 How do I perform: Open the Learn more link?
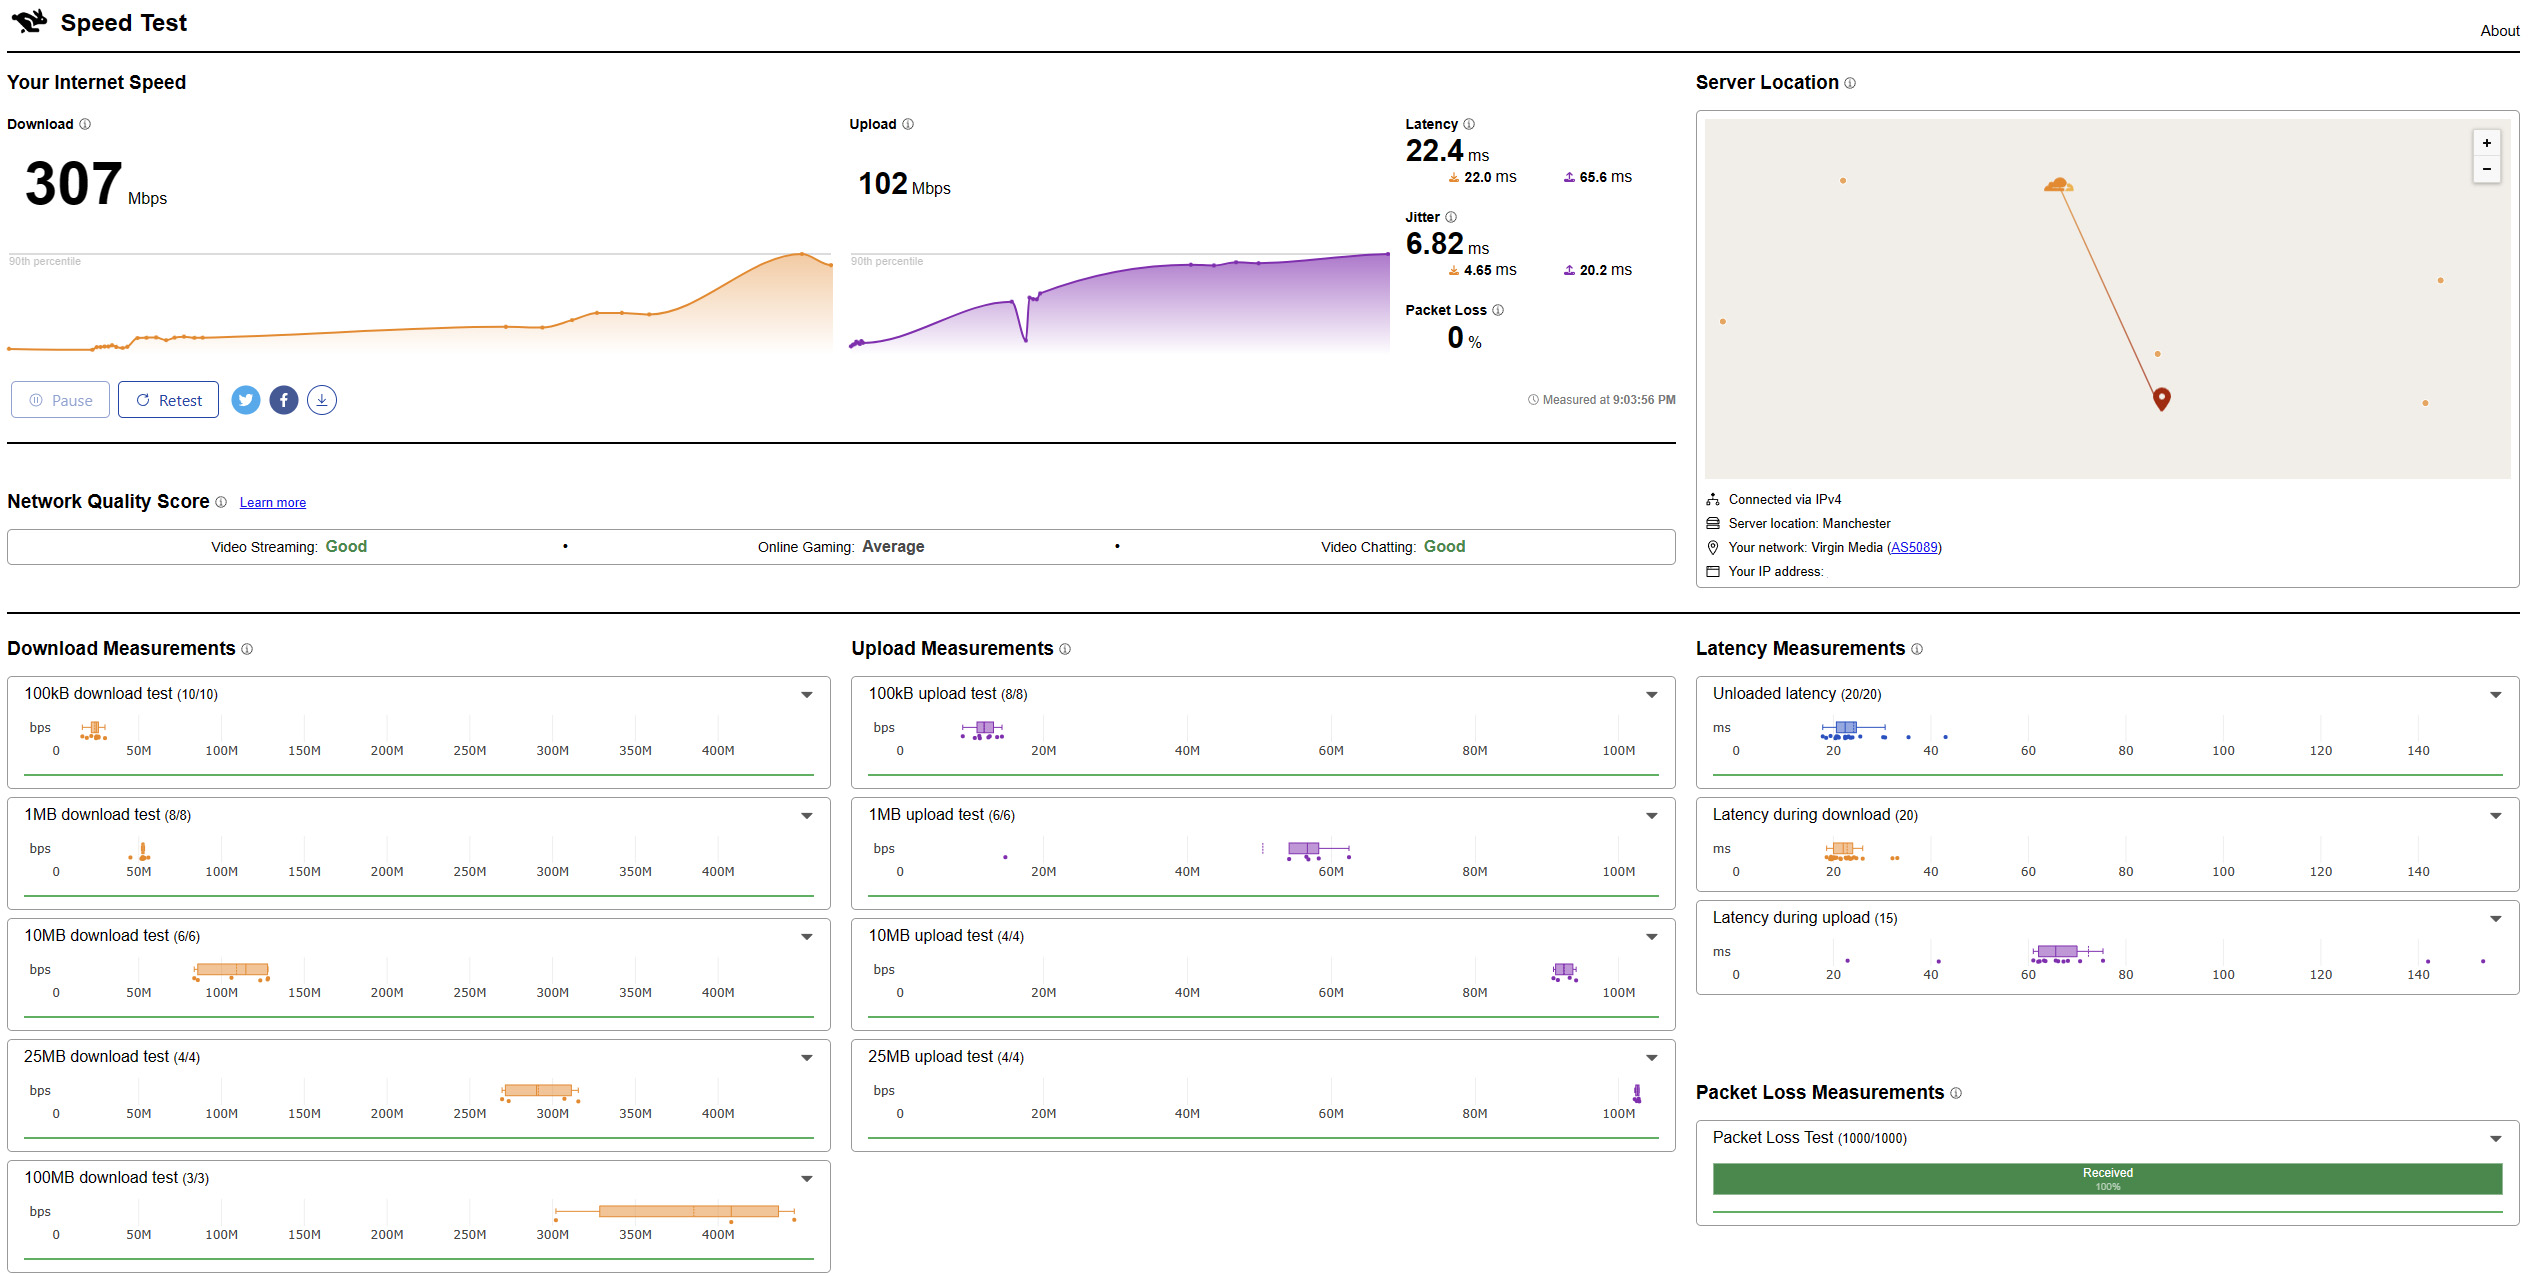click(x=273, y=503)
